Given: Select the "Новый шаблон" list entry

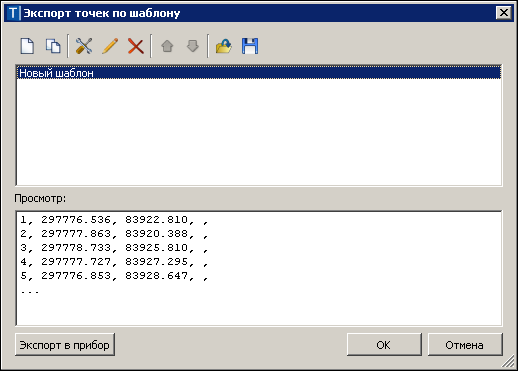Looking at the screenshot, I should 259,73.
